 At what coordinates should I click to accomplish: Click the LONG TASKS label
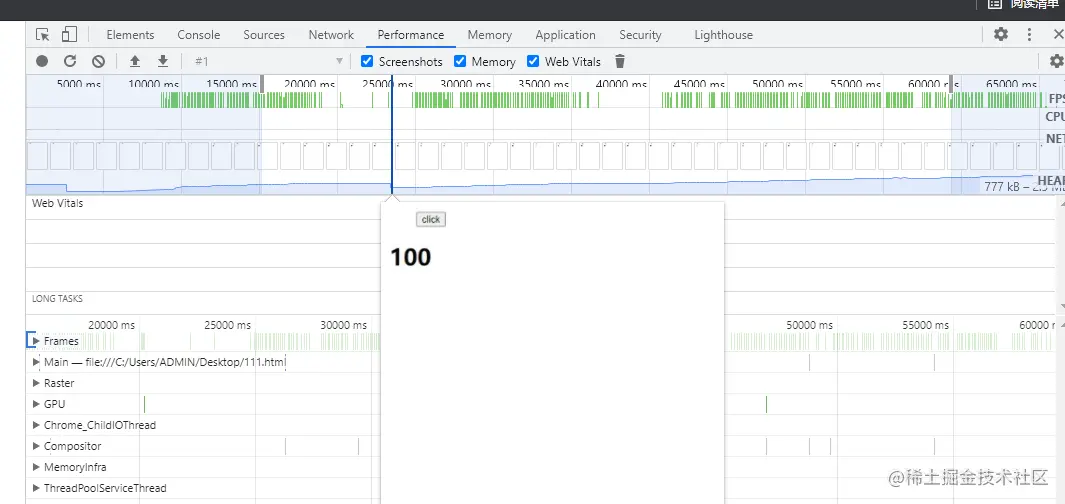click(57, 298)
